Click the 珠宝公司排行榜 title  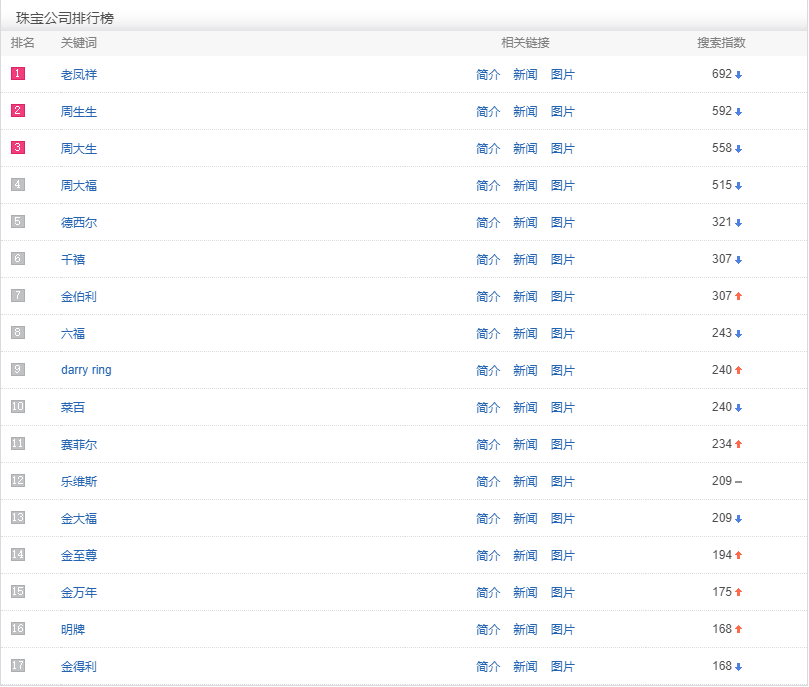tap(65, 18)
